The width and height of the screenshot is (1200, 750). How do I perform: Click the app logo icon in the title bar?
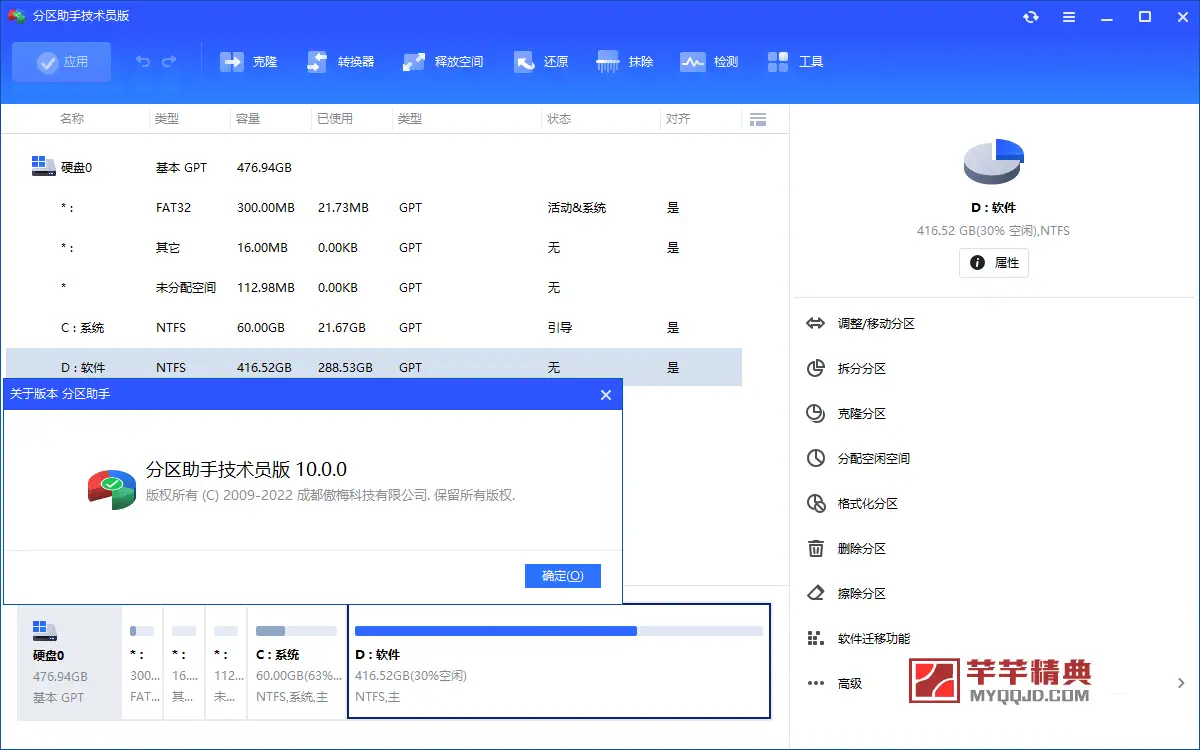point(16,16)
